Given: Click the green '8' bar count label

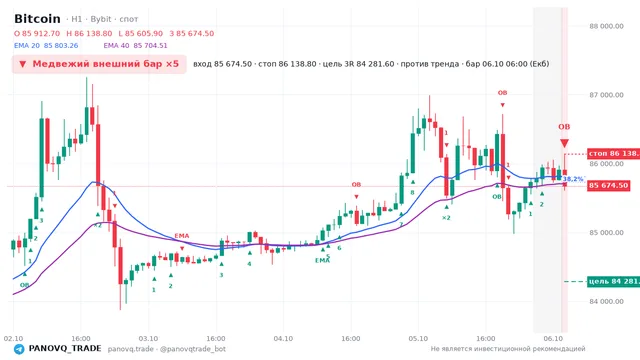Looking at the screenshot, I should 412,193.
